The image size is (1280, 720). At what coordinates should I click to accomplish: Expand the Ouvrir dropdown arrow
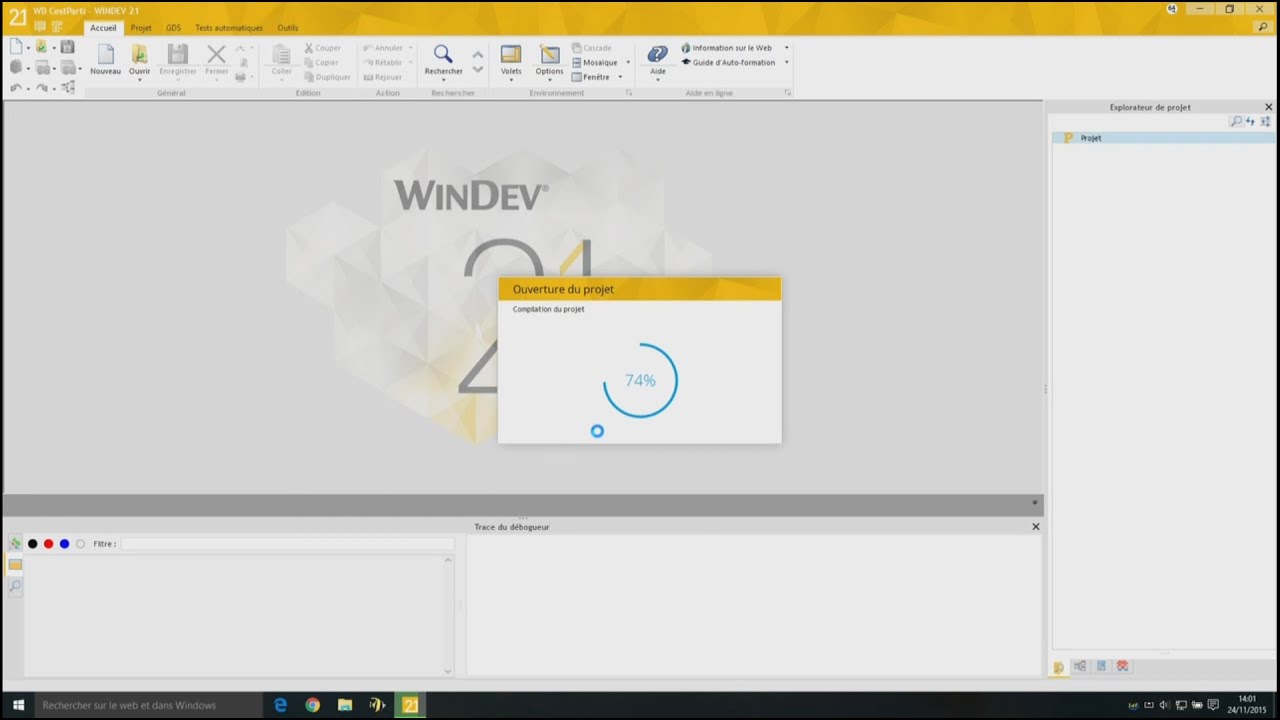[x=139, y=80]
